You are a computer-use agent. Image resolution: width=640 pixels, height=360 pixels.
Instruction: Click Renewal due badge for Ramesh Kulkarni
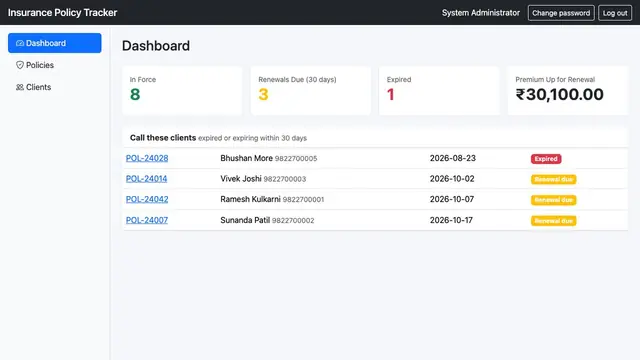[x=553, y=200]
